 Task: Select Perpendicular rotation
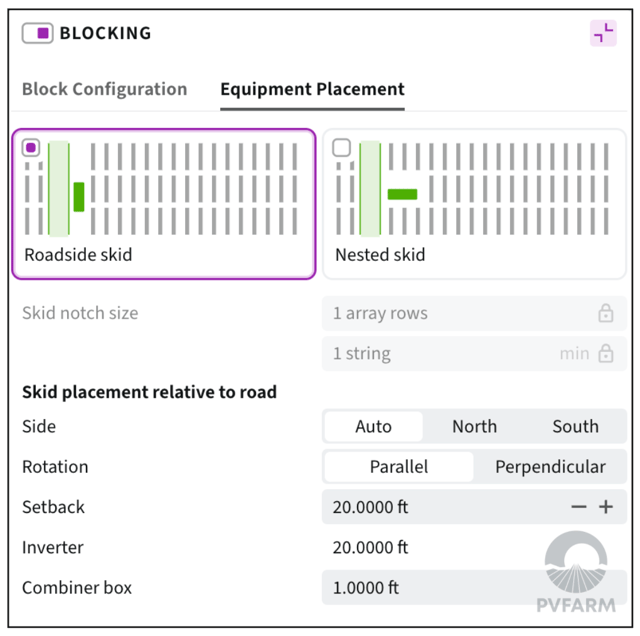tap(550, 467)
